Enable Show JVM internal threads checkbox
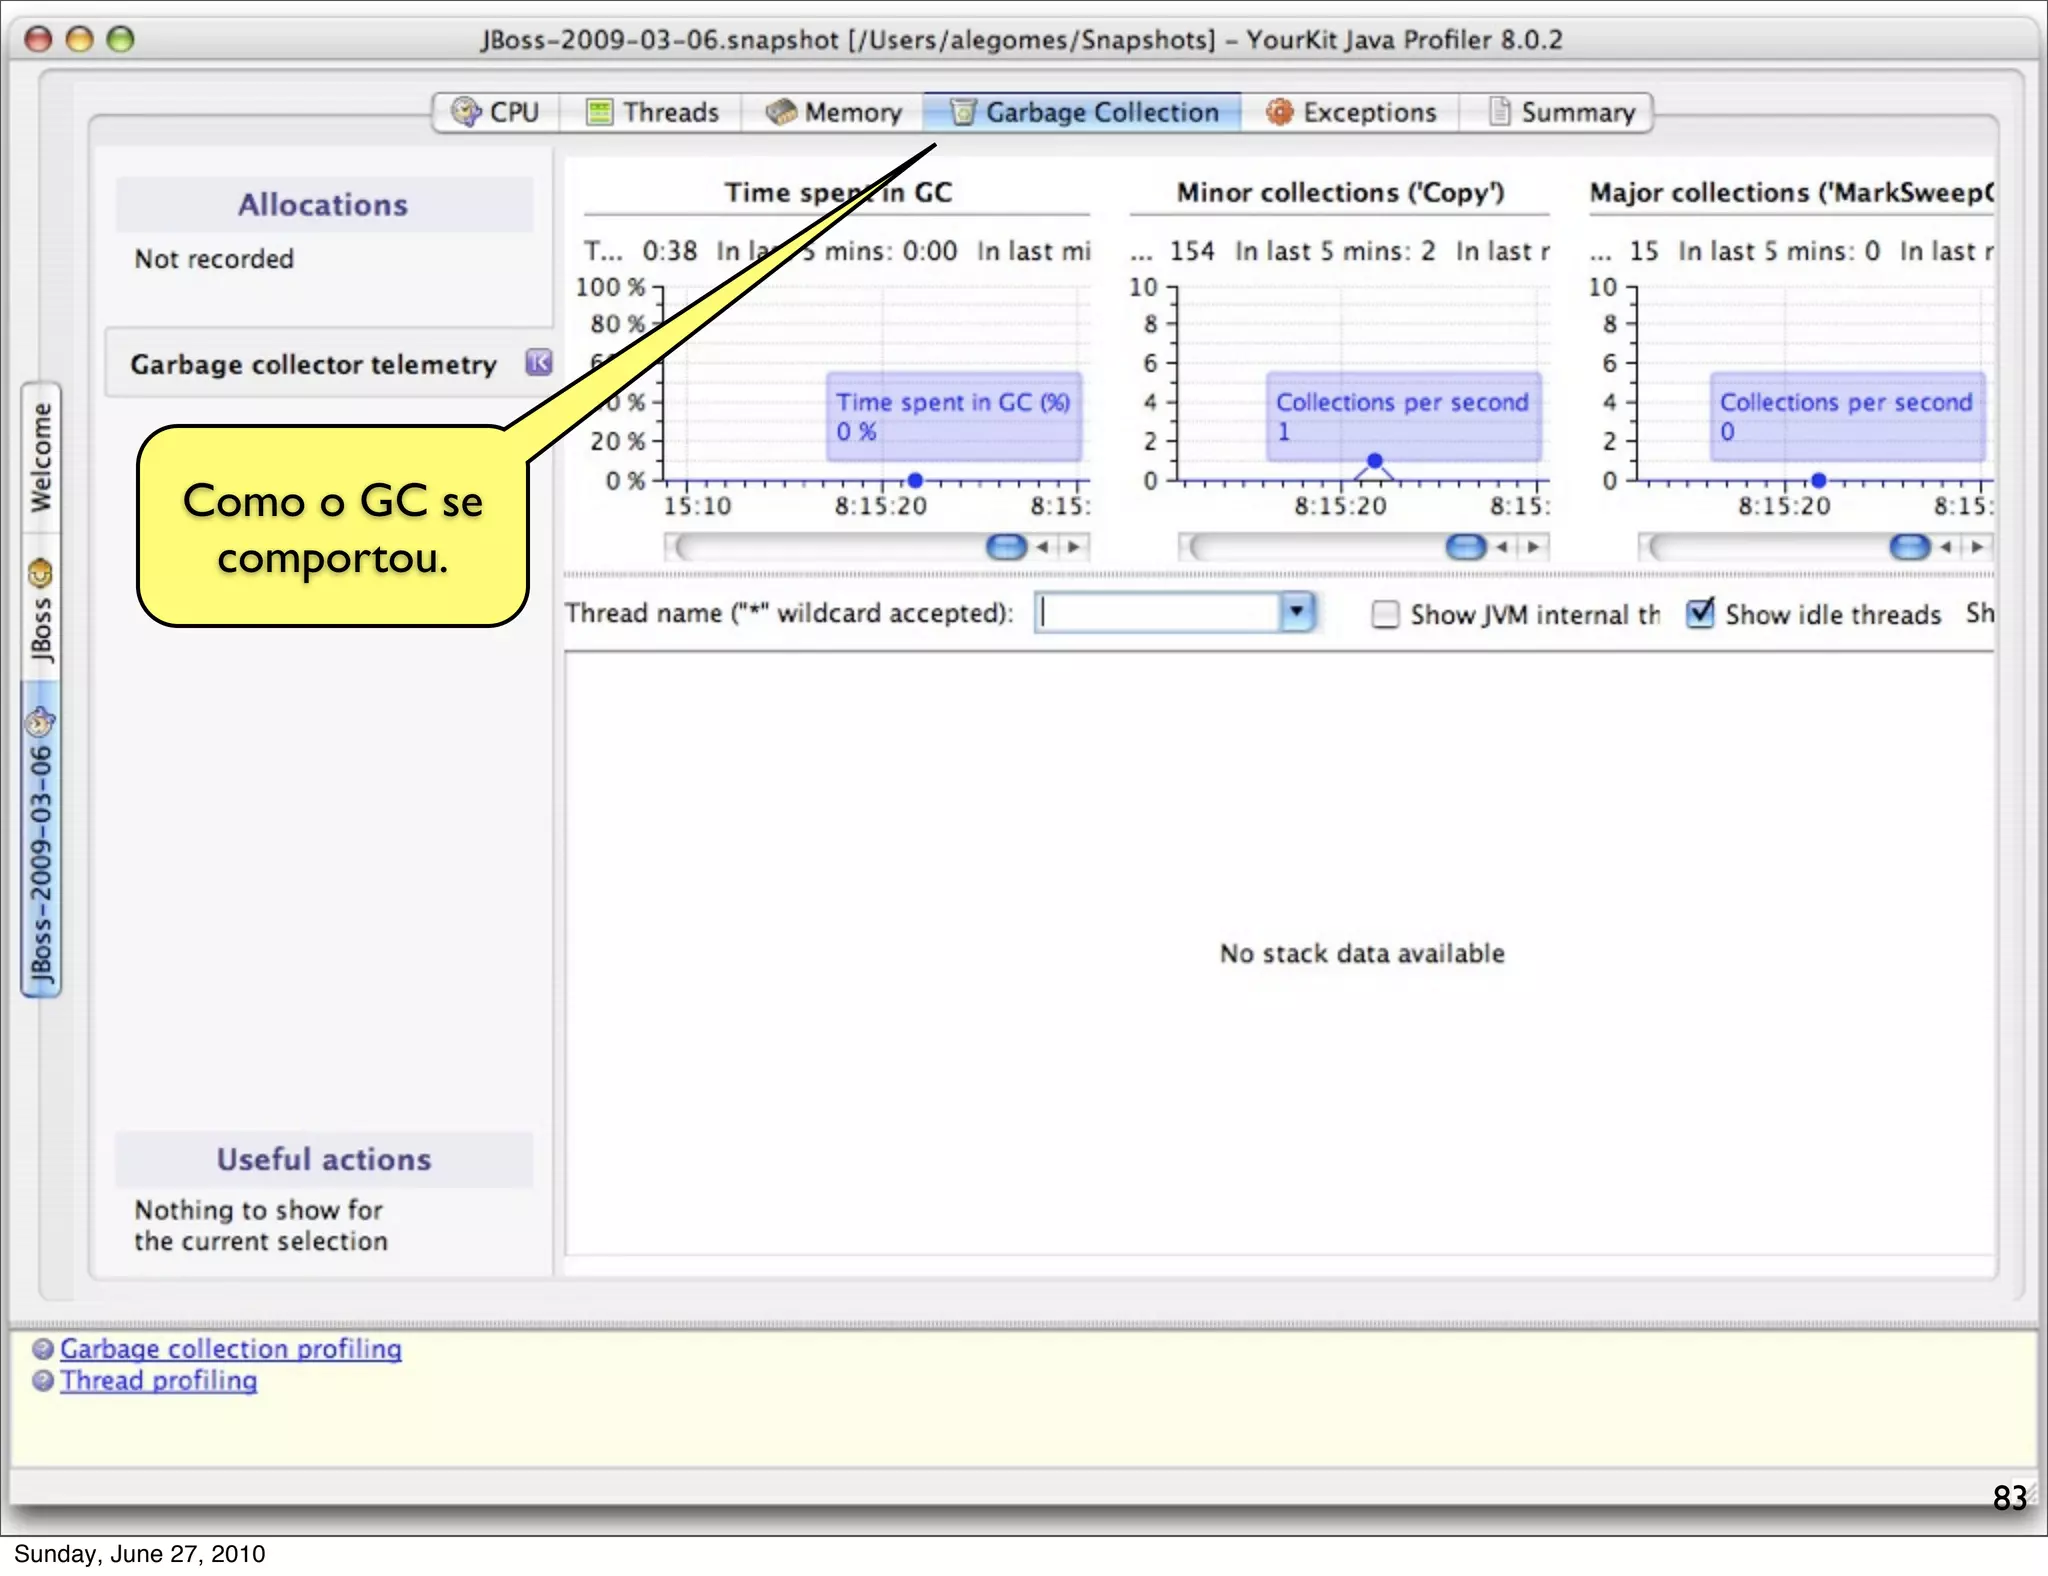2048x1576 pixels. point(1385,614)
